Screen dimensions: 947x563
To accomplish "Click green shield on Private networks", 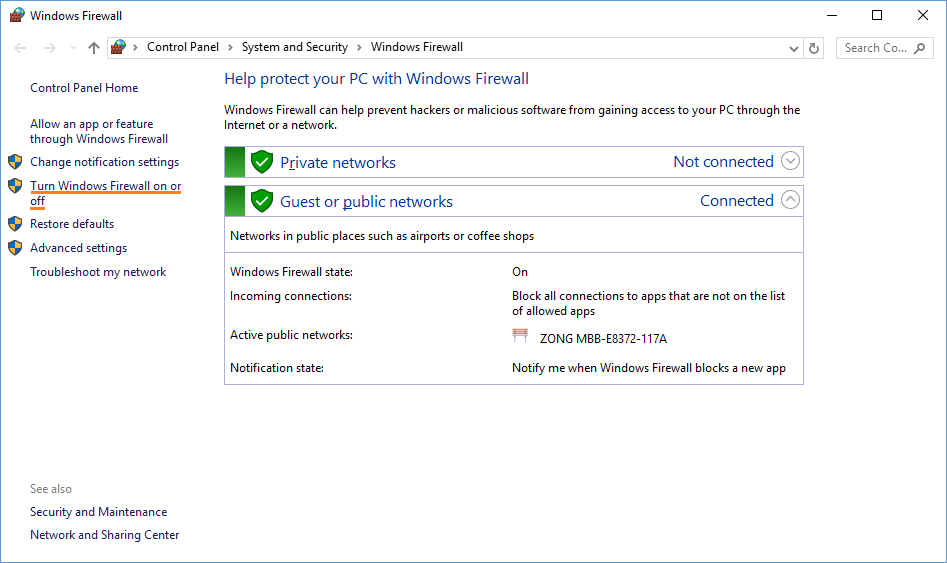I will coord(262,162).
